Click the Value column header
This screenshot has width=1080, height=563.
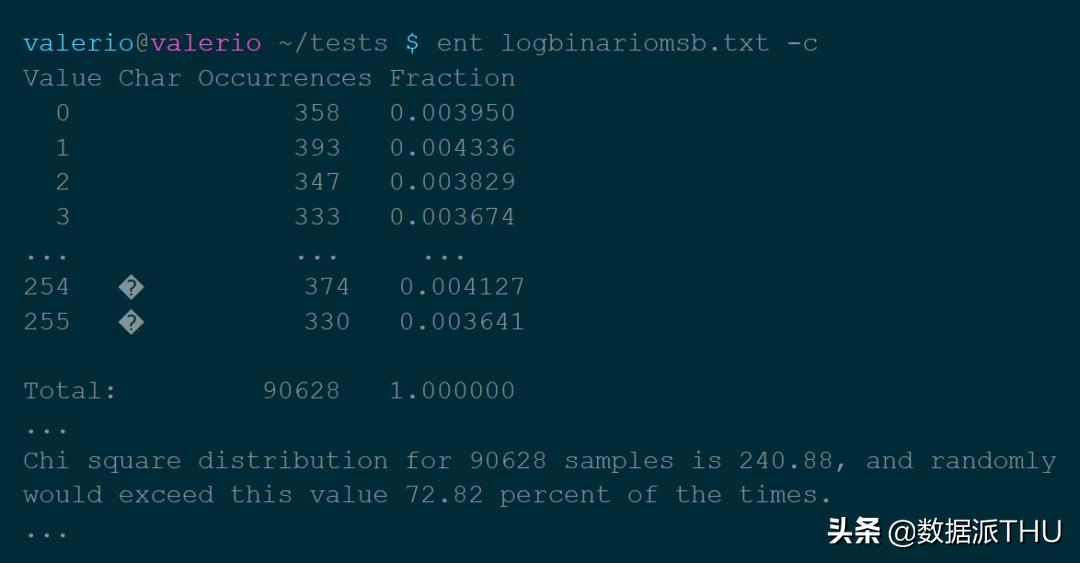click(x=62, y=78)
